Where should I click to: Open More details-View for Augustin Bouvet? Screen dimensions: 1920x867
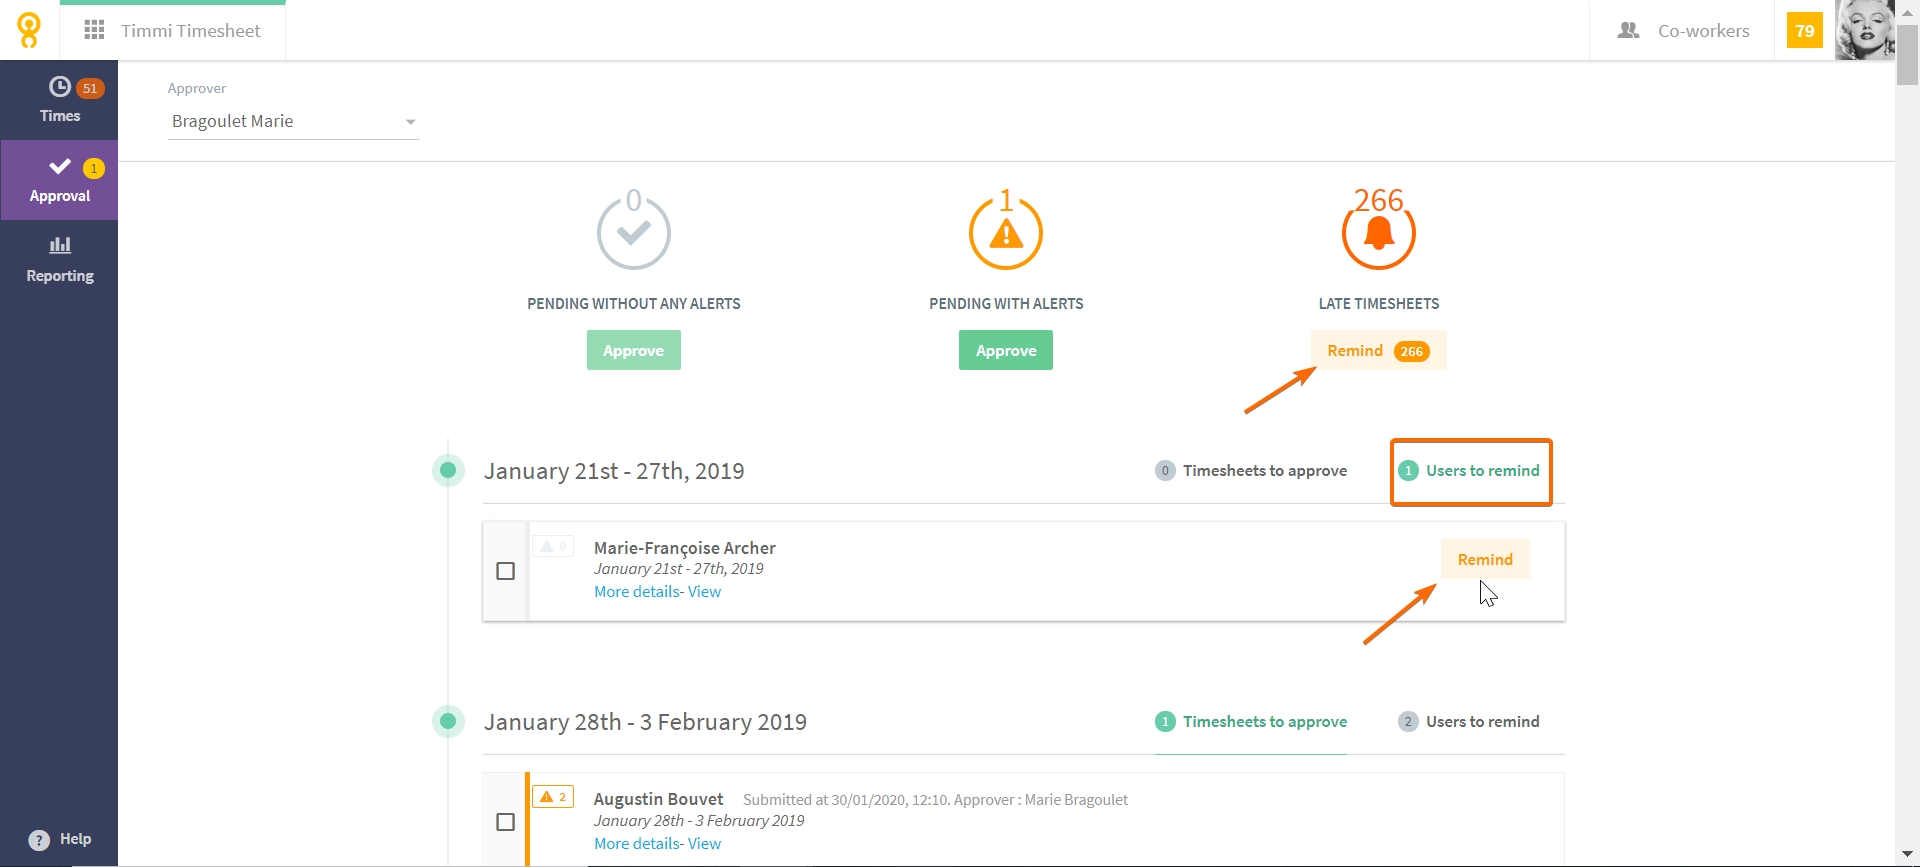pyautogui.click(x=657, y=844)
